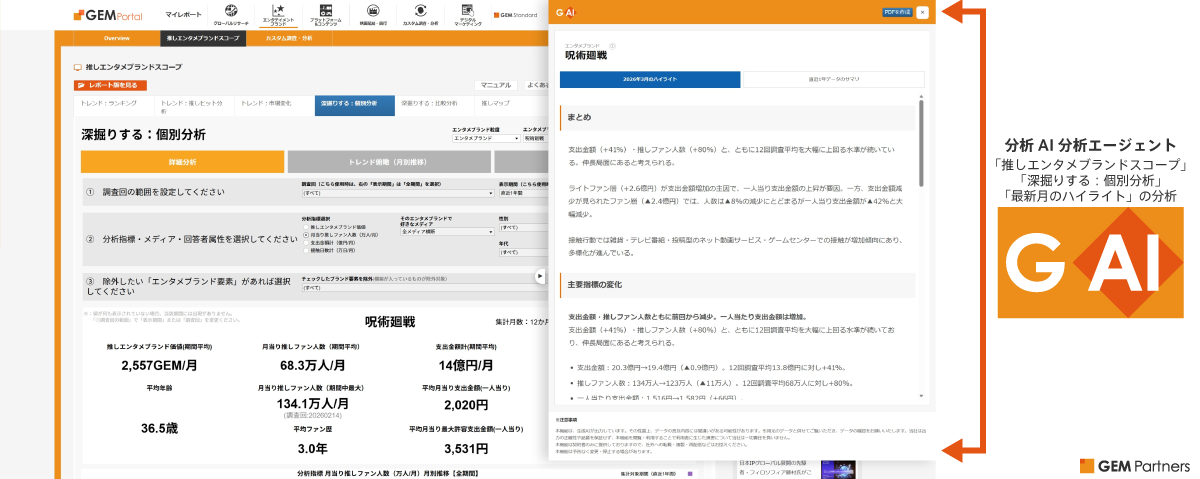Viewport: 1200px width, 479px height.
Task: Open トレンド:推しヒット分析 tab
Action: point(193,106)
